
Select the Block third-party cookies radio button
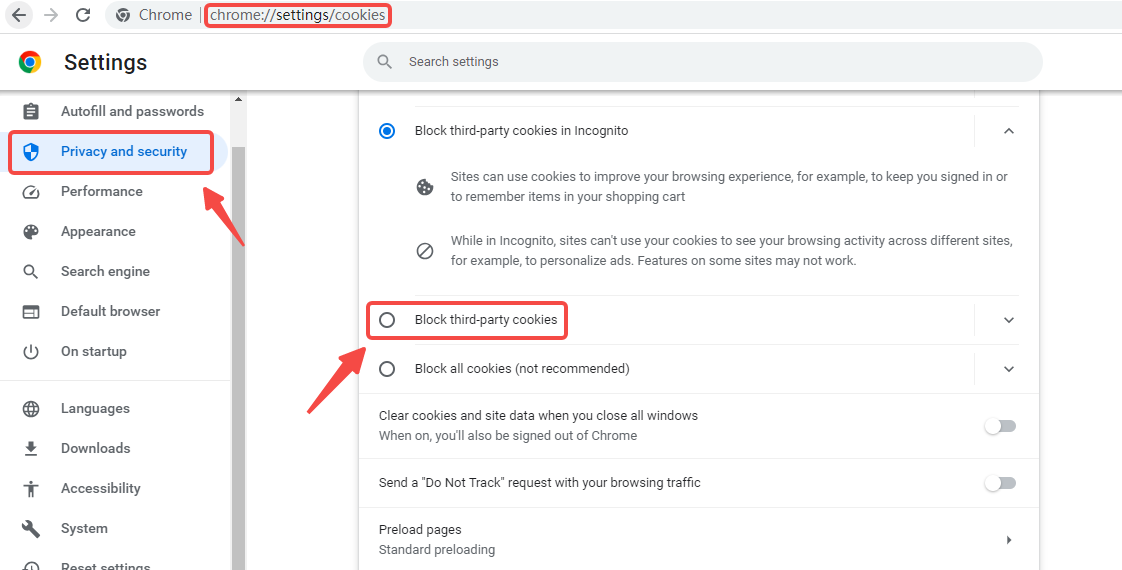coord(387,320)
